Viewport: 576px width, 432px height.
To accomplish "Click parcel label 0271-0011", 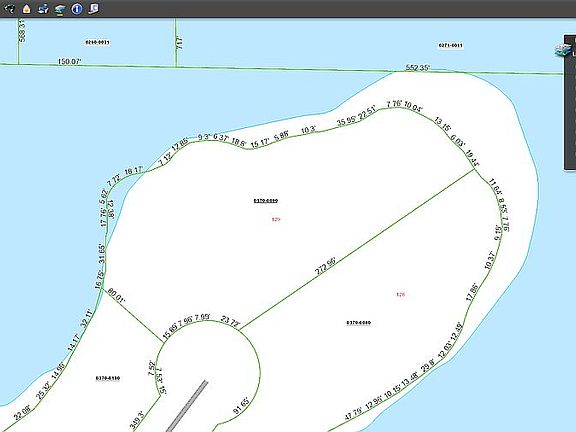I will 451,45.
